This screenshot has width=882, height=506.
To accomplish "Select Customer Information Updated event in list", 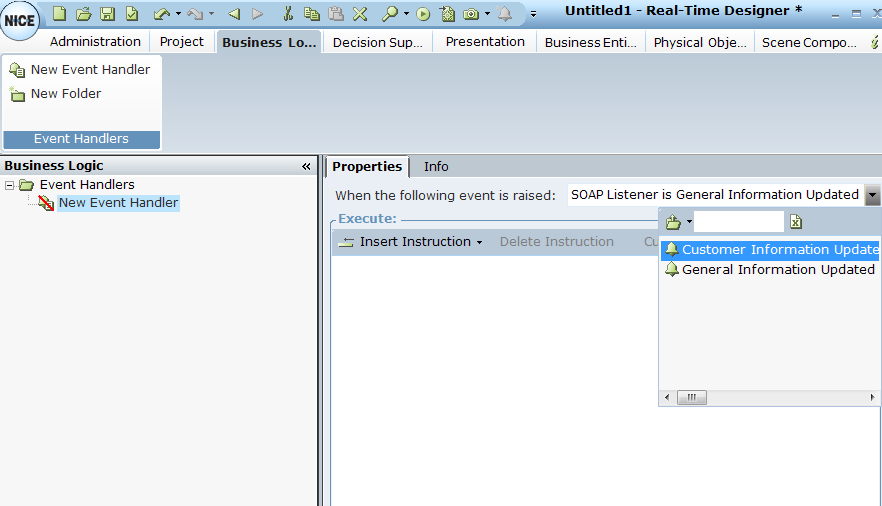I will click(778, 250).
